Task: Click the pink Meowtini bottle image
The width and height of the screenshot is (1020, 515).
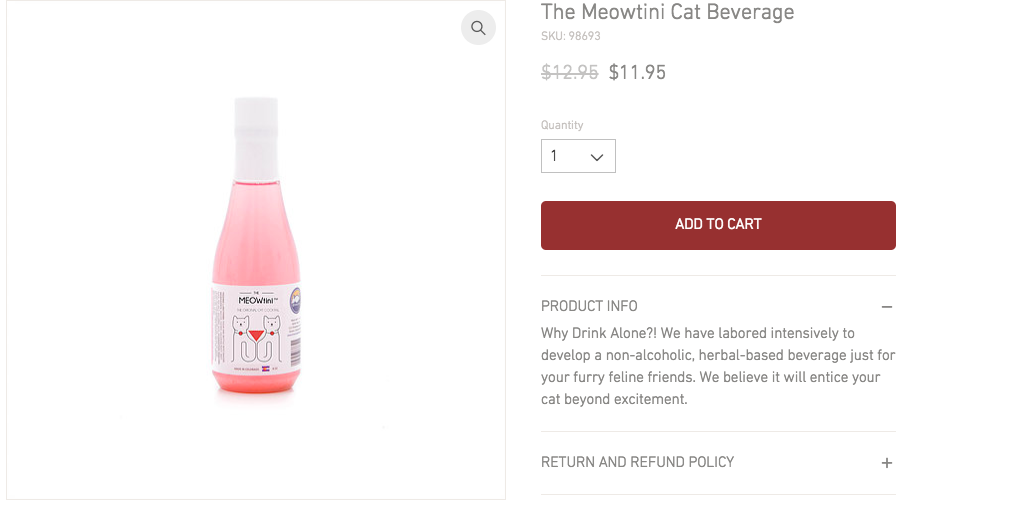Action: pos(256,245)
